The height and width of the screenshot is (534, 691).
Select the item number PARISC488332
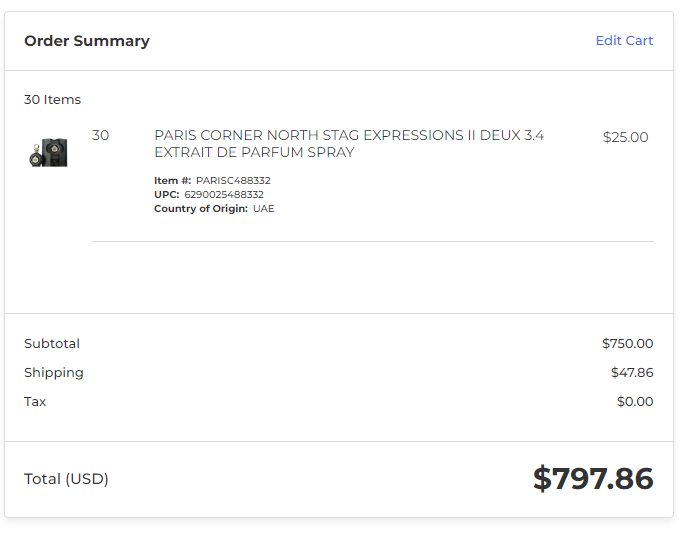click(233, 181)
